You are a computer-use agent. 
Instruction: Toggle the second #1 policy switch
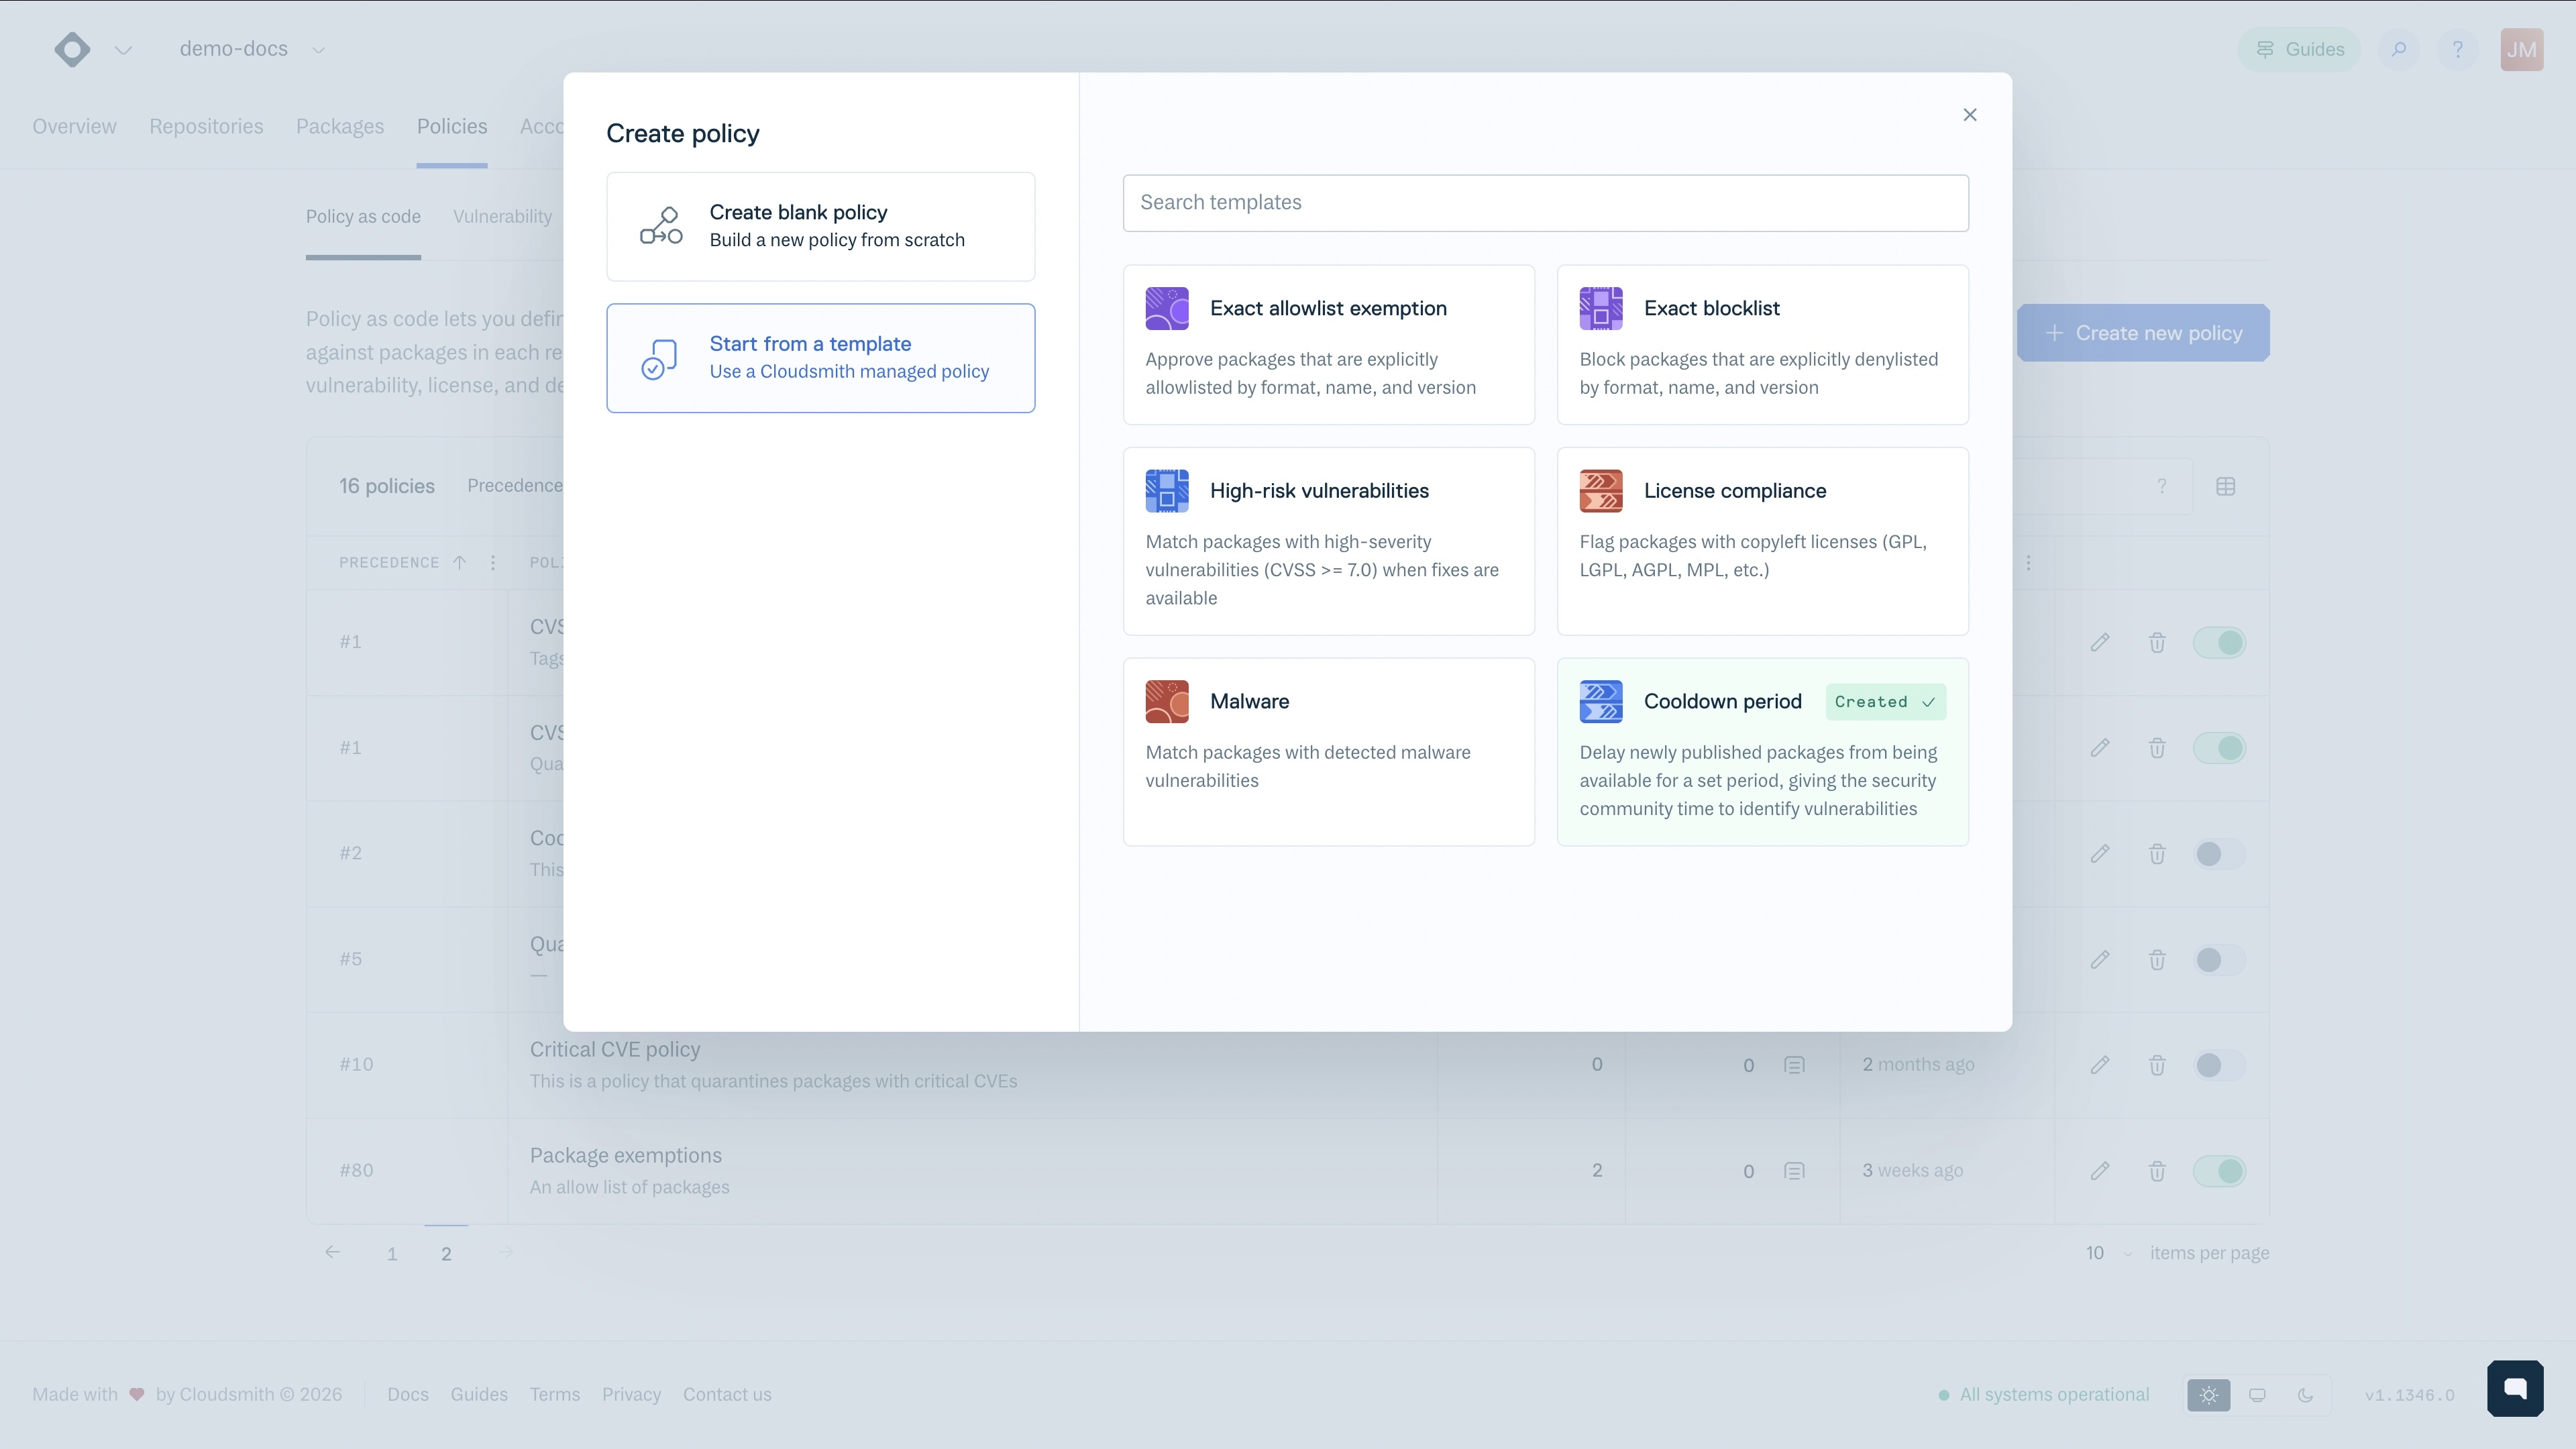2219,748
